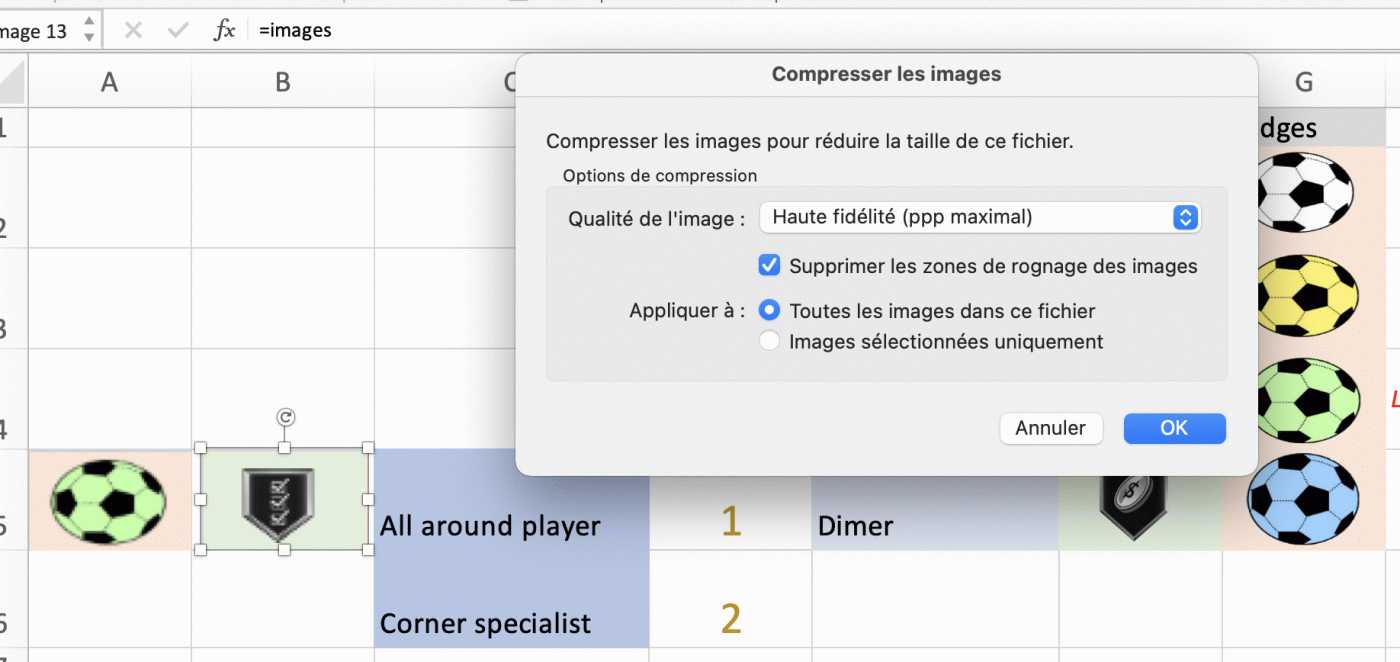Click the blue soccer ball image
Viewport: 1400px width, 662px height.
1304,499
